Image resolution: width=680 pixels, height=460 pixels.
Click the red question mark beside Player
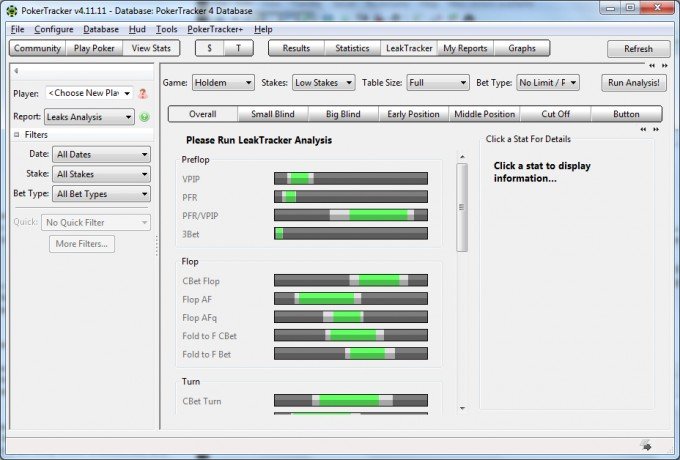click(143, 93)
